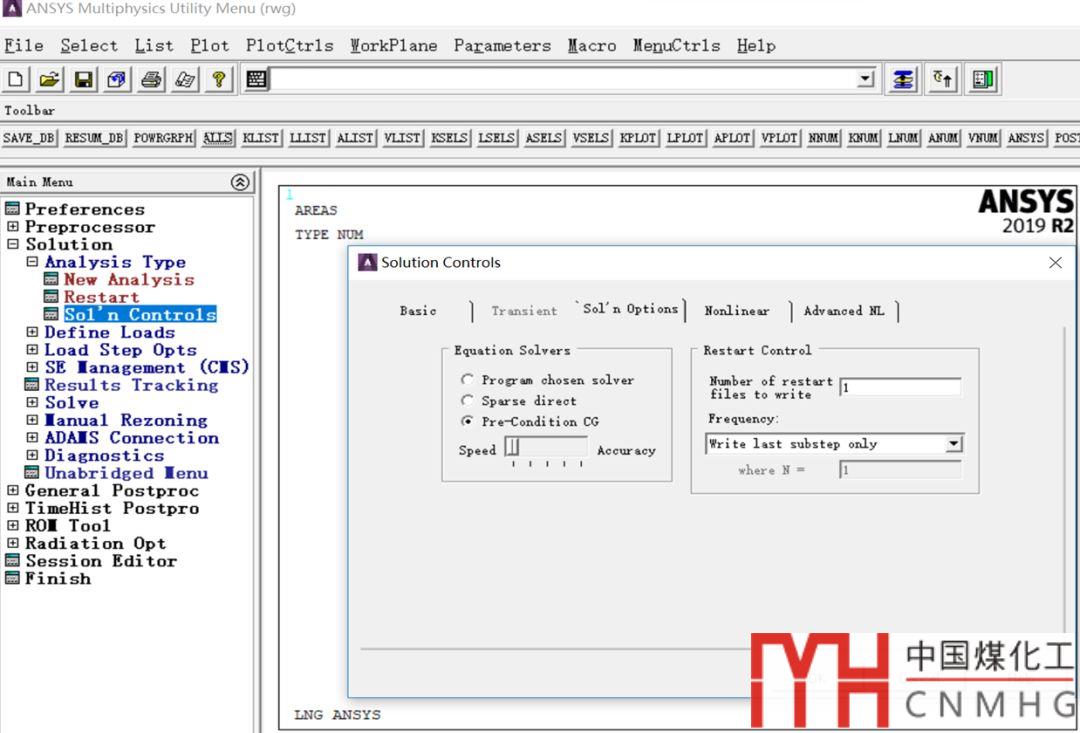The image size is (1080, 733).
Task: Click the Preferences menu item icon
Action: (12, 209)
